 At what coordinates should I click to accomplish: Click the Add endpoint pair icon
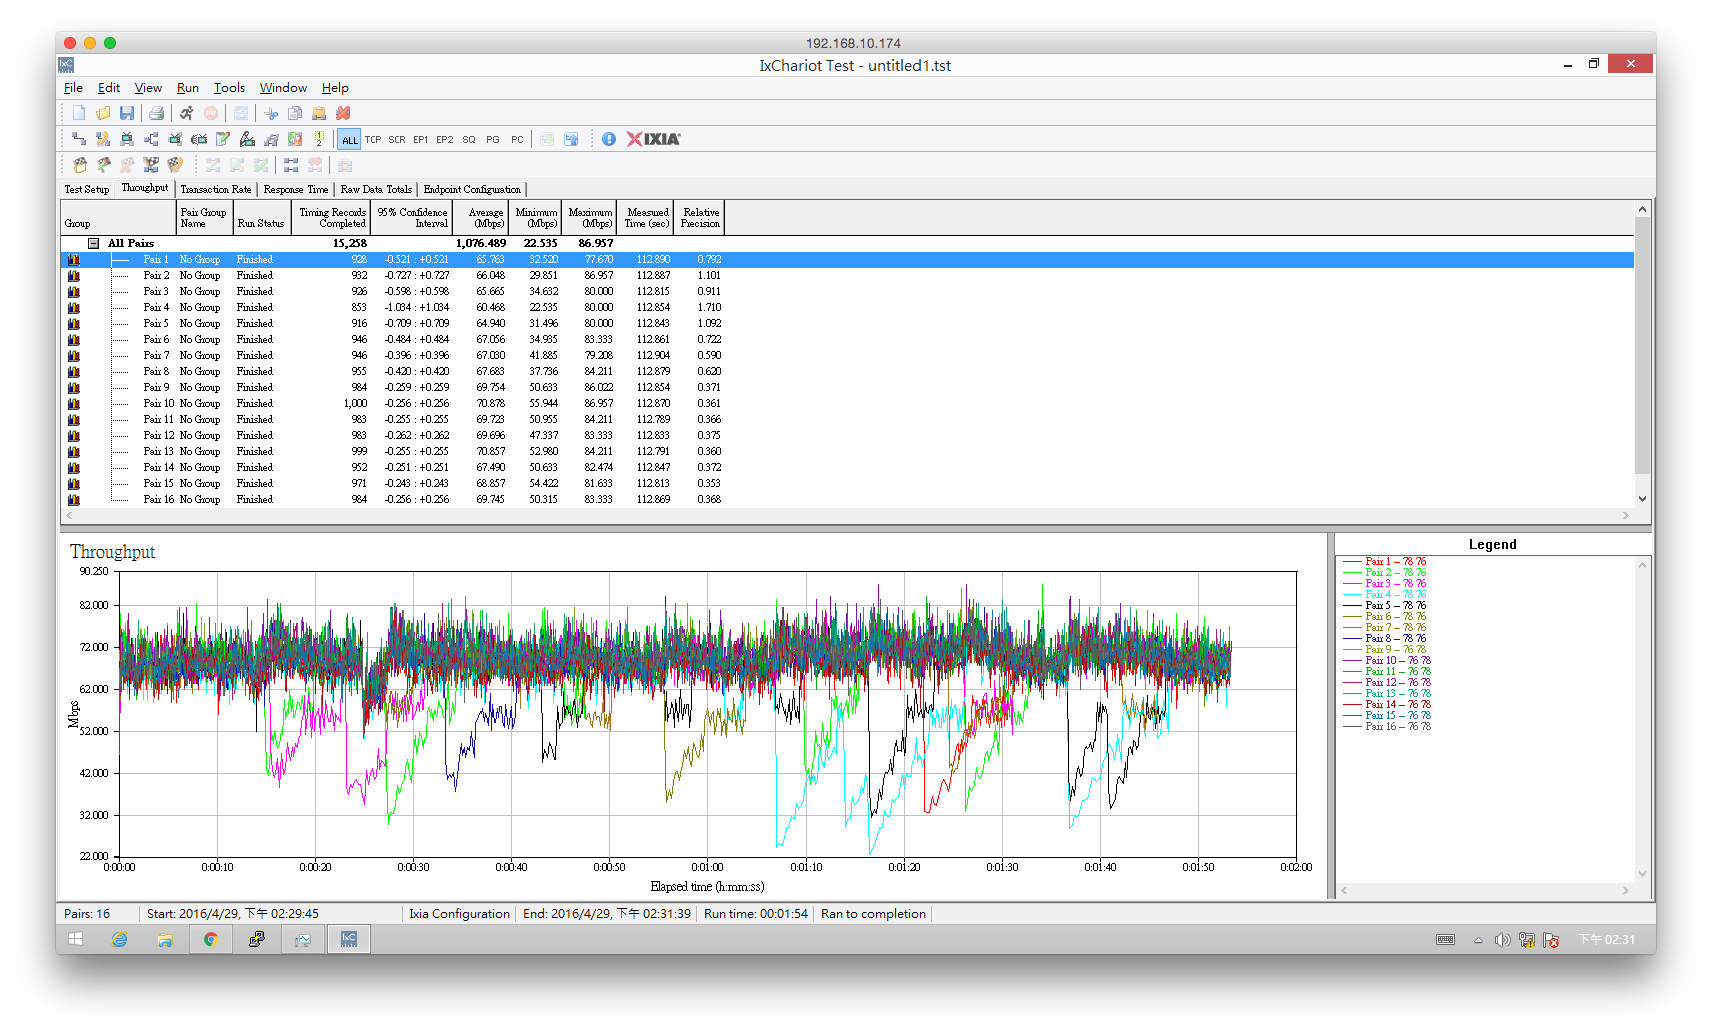79,139
